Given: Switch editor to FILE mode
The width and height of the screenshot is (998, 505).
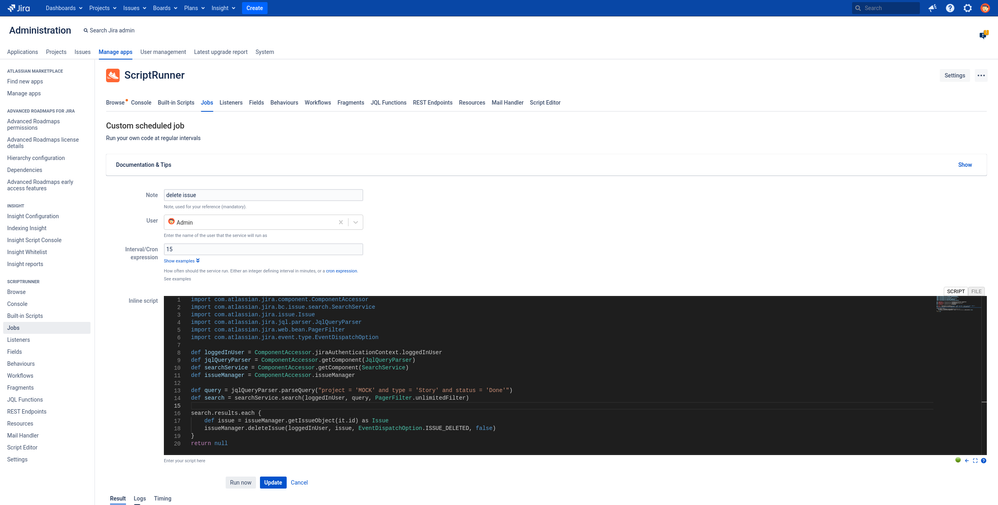Looking at the screenshot, I should pos(976,291).
